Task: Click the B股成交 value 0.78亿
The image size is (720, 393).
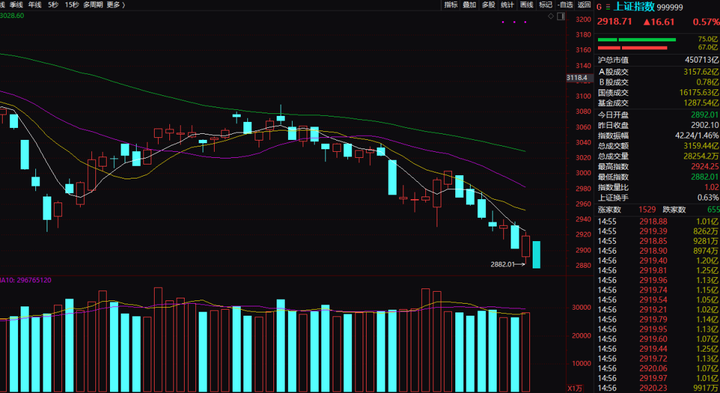Action: click(x=708, y=82)
